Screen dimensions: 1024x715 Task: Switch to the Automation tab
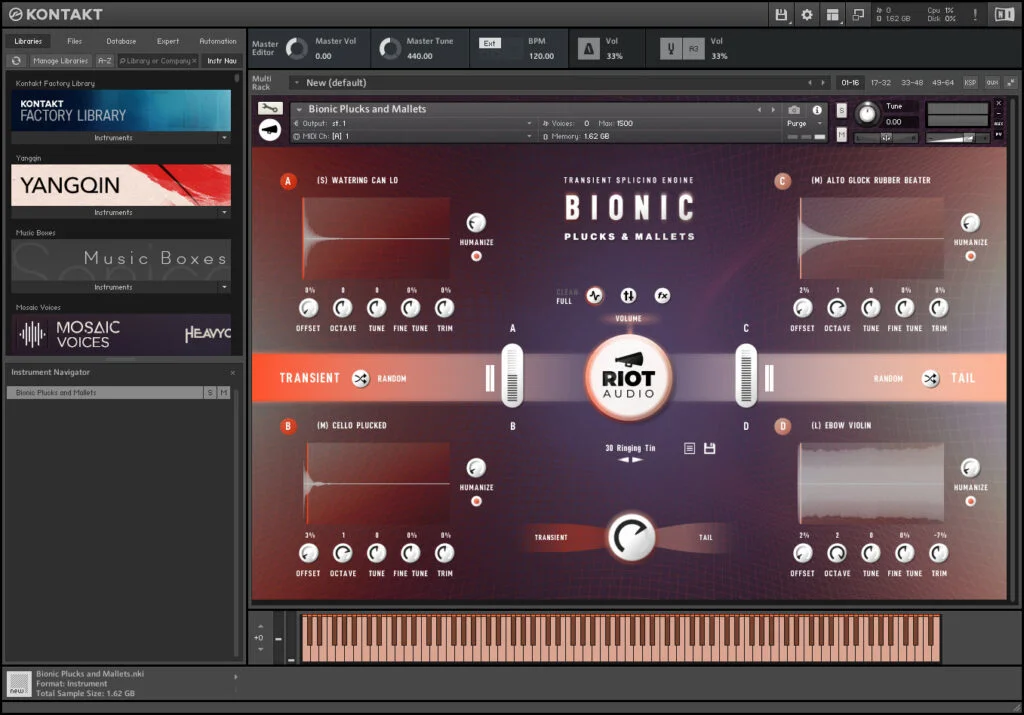coord(218,41)
